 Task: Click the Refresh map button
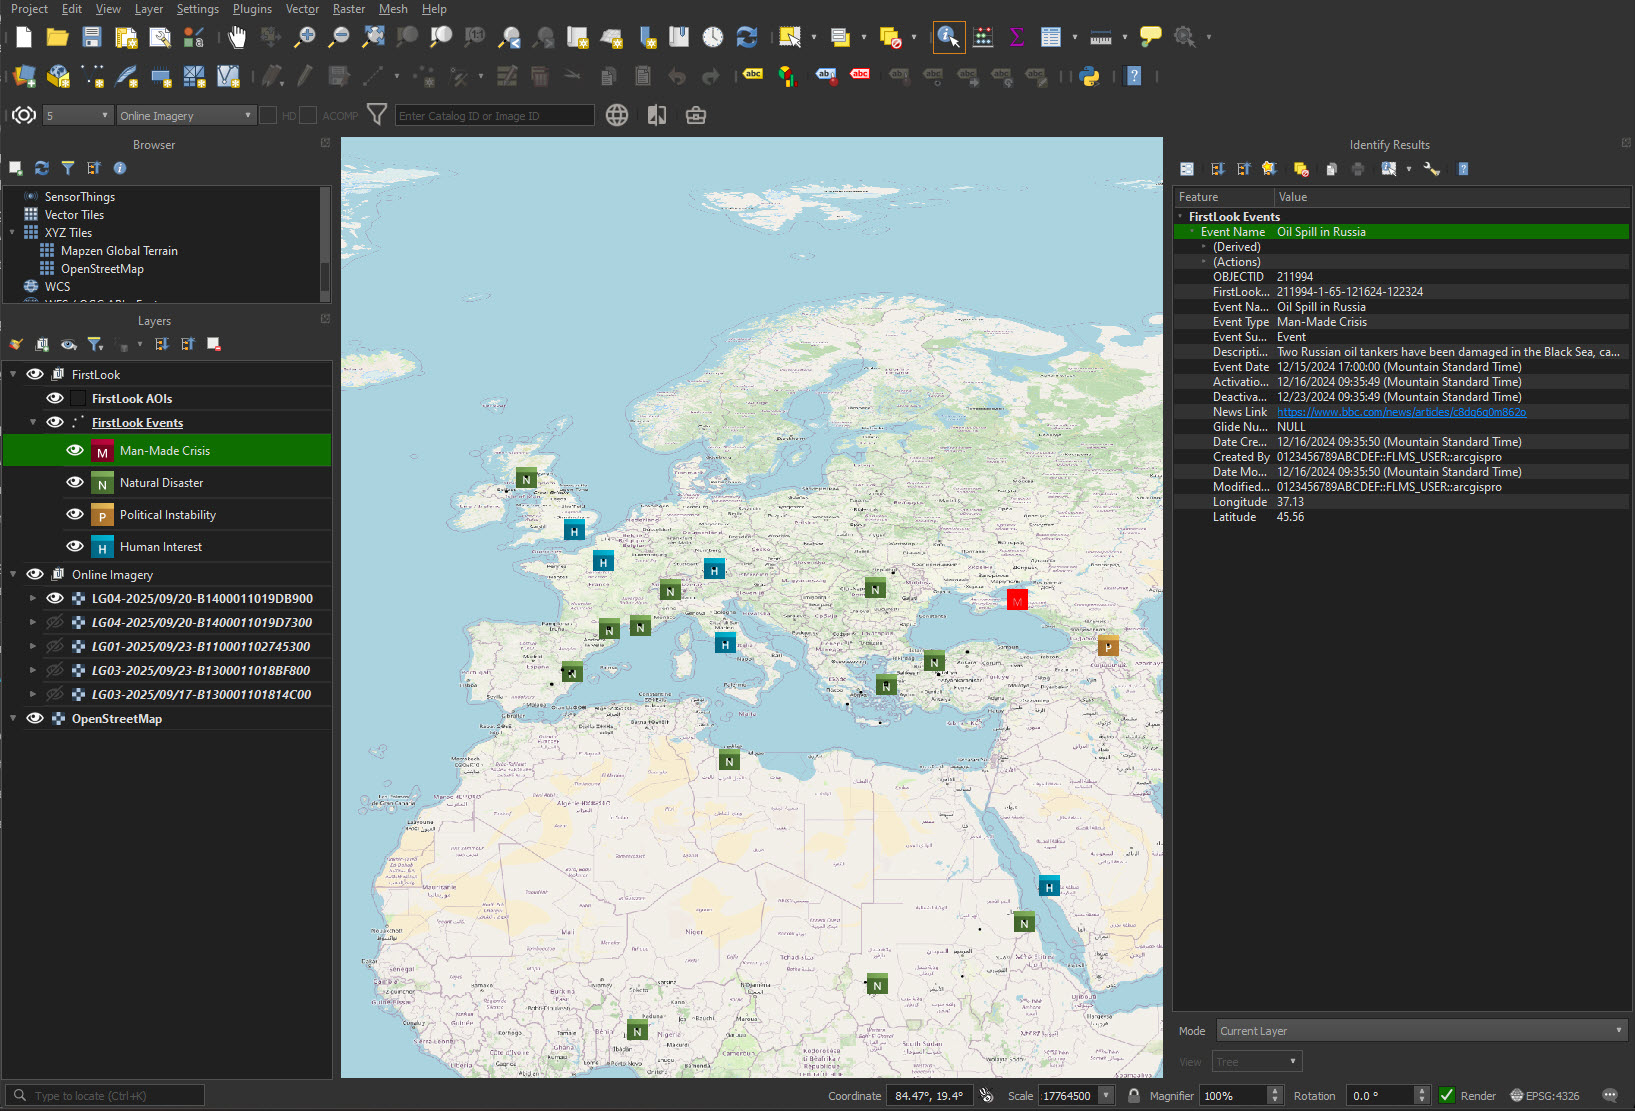[x=746, y=38]
